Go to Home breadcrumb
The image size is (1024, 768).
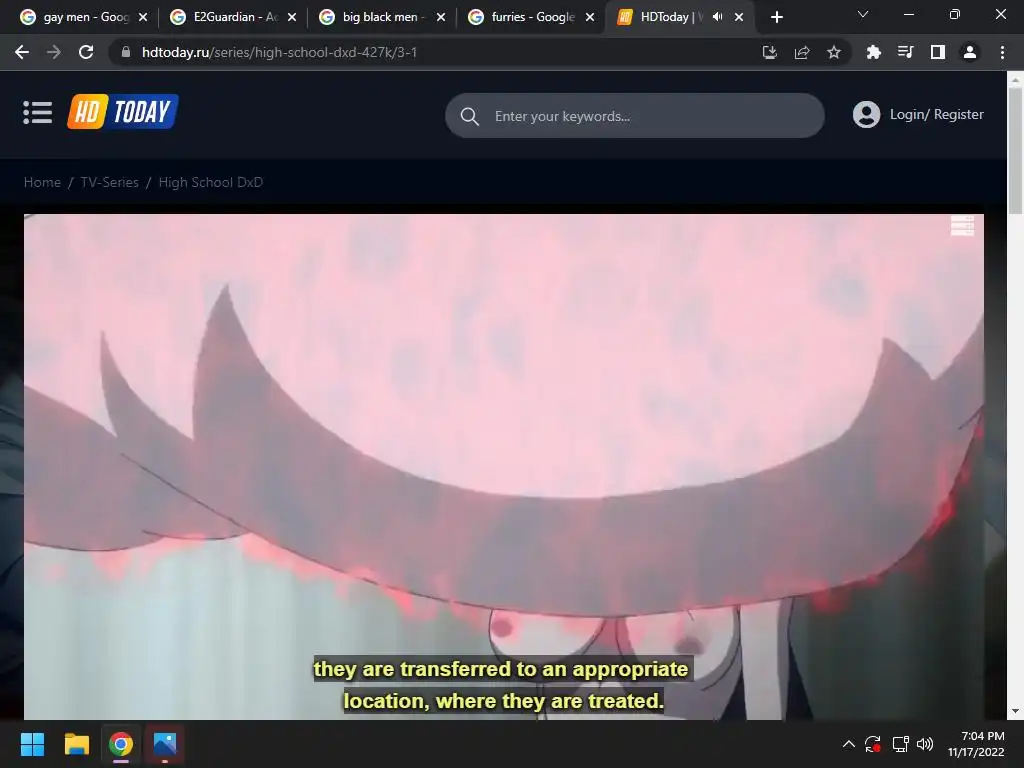[42, 182]
